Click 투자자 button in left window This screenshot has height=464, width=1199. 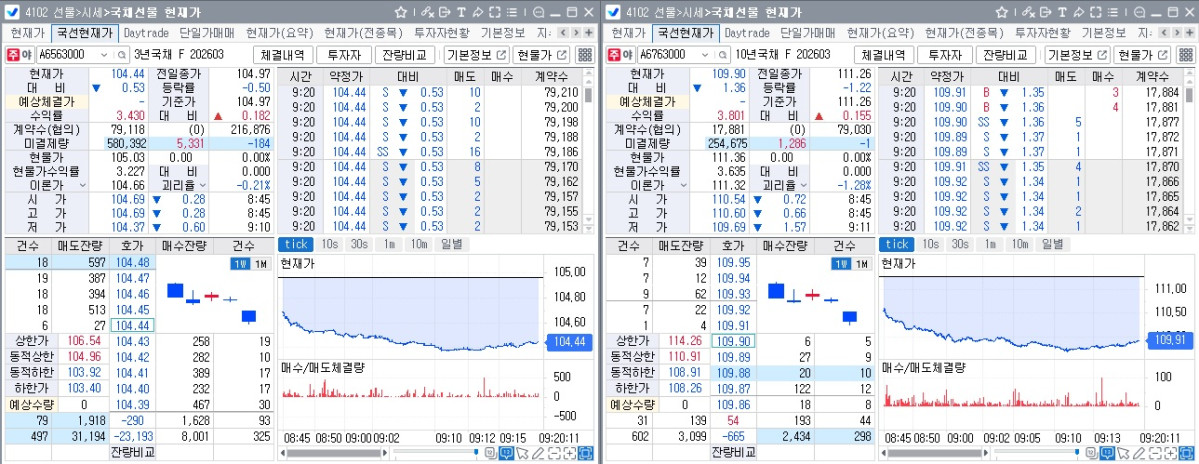(x=344, y=55)
